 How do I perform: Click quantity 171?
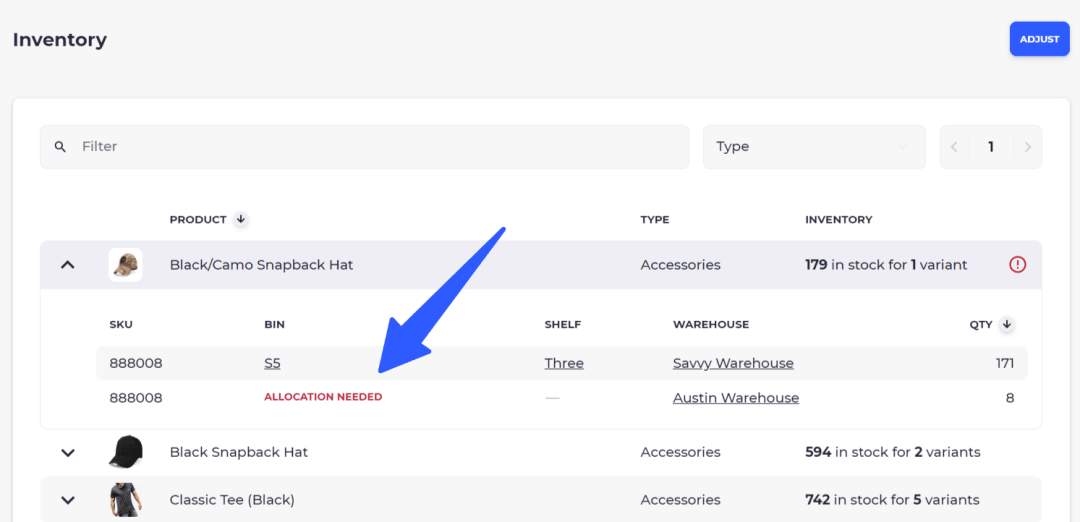1003,363
